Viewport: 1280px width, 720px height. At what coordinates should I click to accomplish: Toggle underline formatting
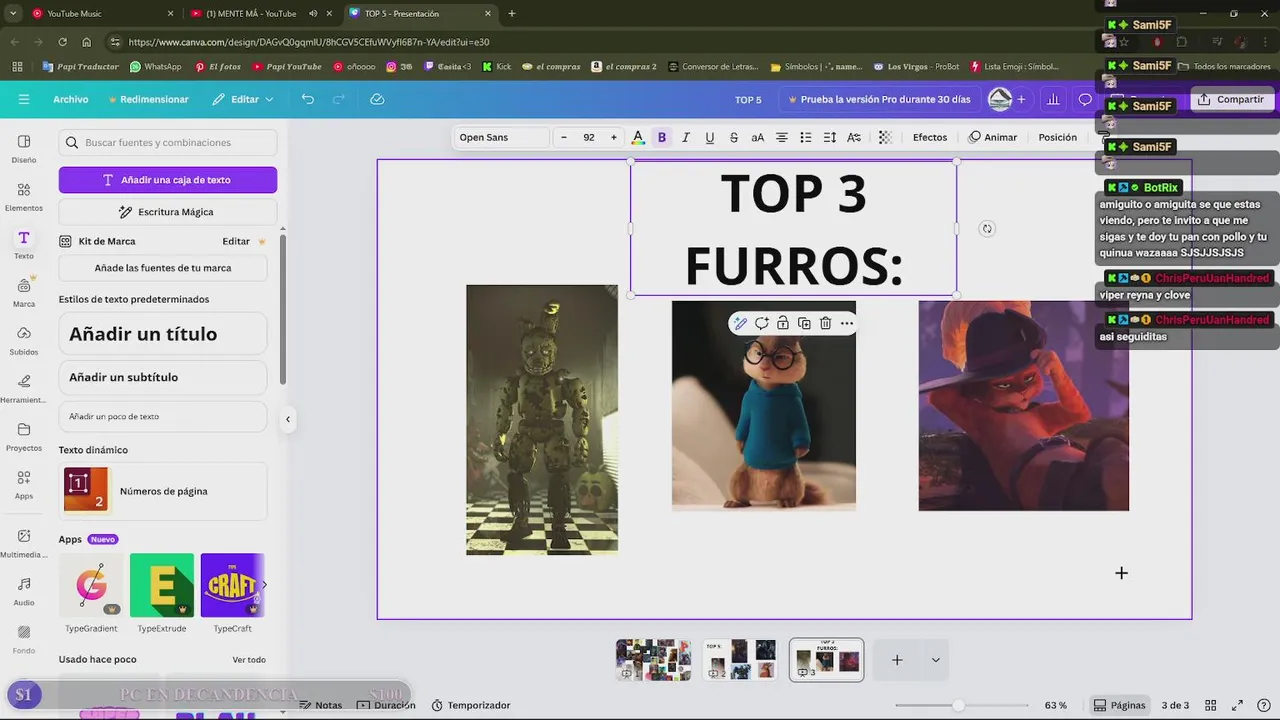710,137
